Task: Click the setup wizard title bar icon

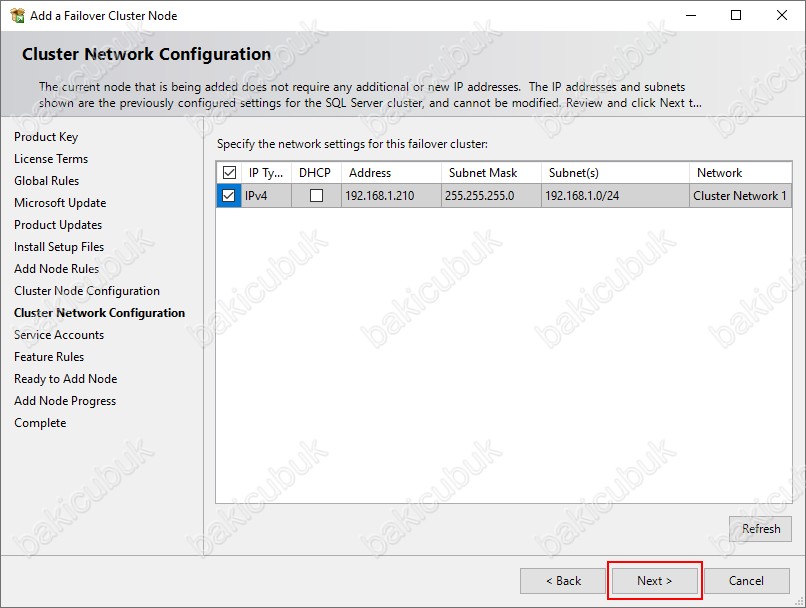Action: click(x=17, y=15)
